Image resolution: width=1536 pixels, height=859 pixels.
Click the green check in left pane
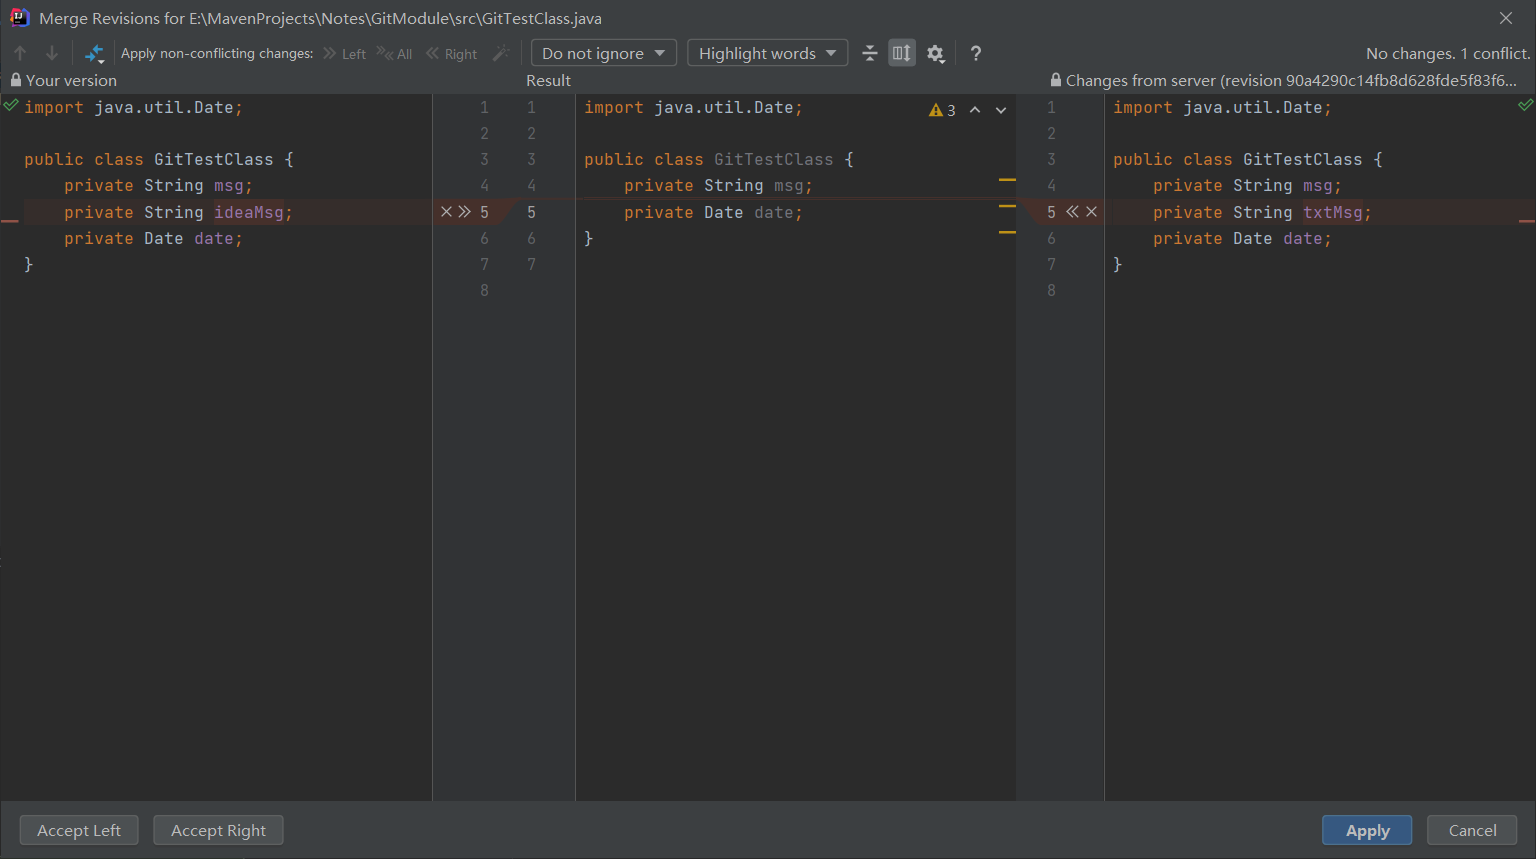(11, 104)
